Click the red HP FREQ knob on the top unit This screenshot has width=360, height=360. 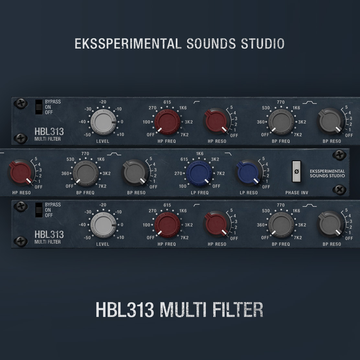click(167, 122)
